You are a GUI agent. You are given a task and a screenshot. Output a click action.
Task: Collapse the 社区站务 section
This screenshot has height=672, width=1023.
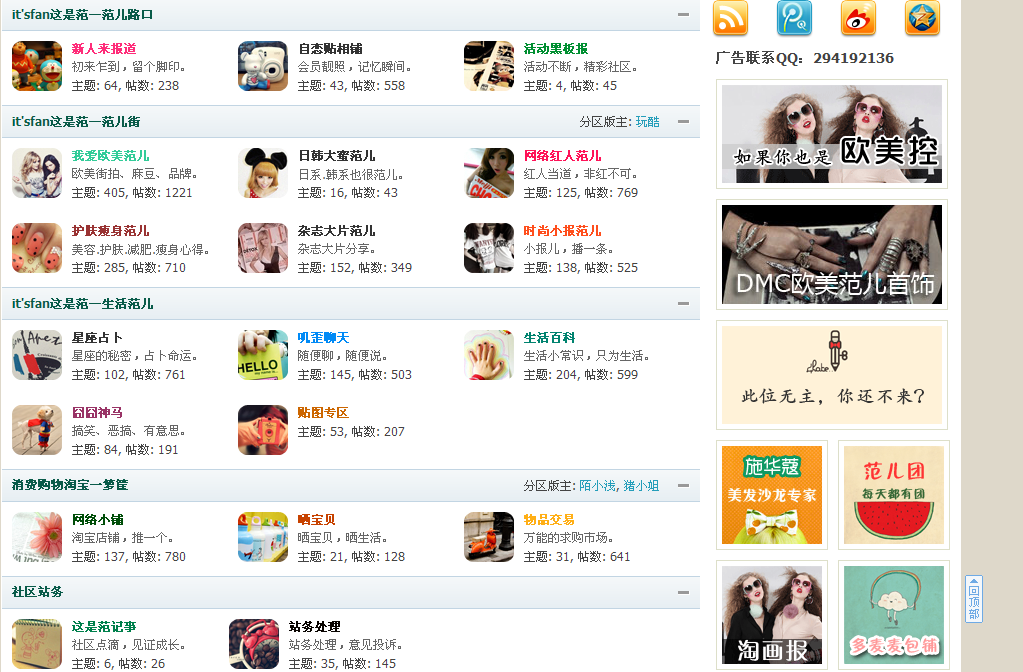(x=683, y=592)
